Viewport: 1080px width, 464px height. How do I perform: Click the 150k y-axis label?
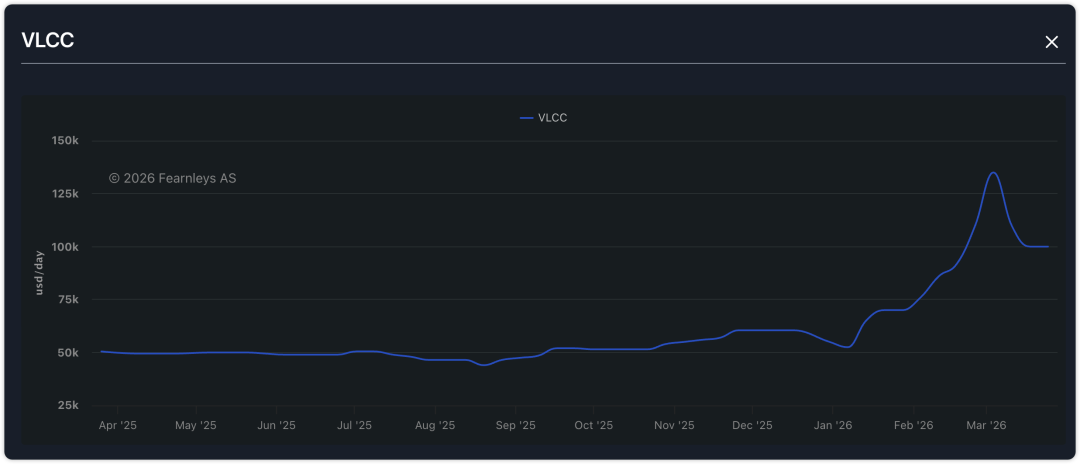point(64,140)
